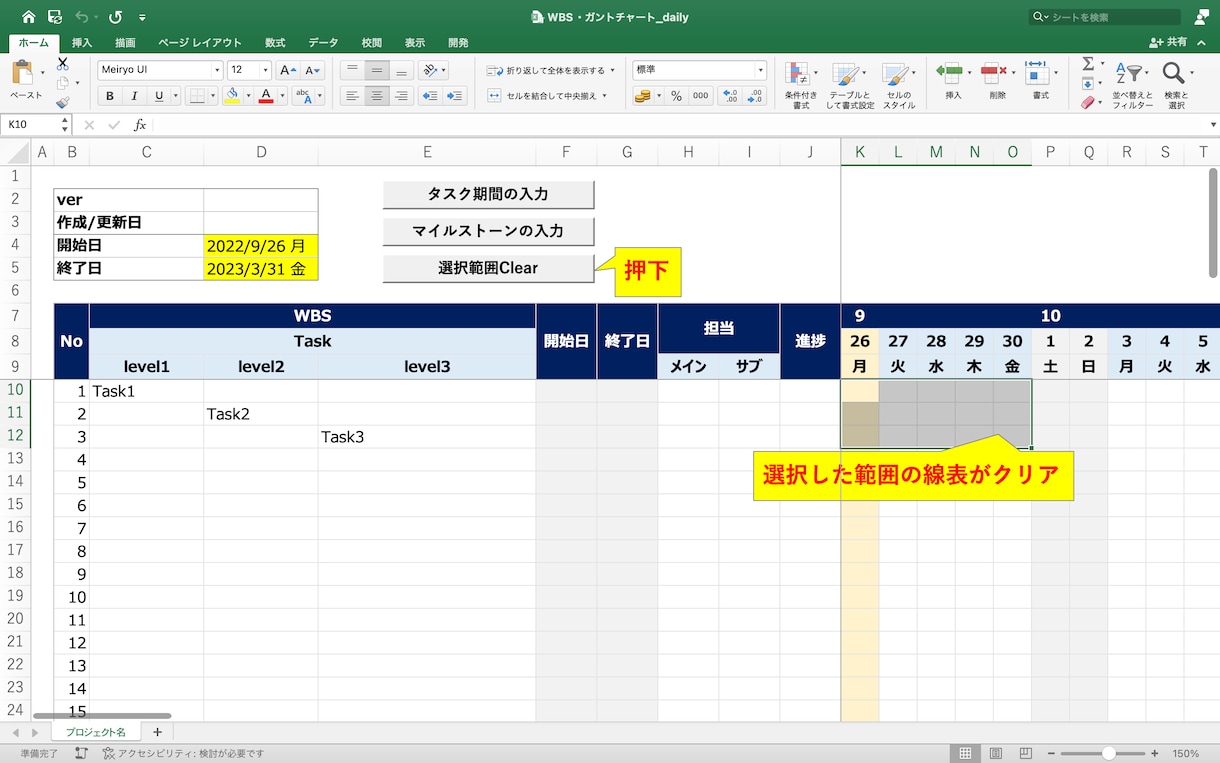Toggle middle vertical alignment
Viewport: 1220px width, 763px height.
(377, 70)
